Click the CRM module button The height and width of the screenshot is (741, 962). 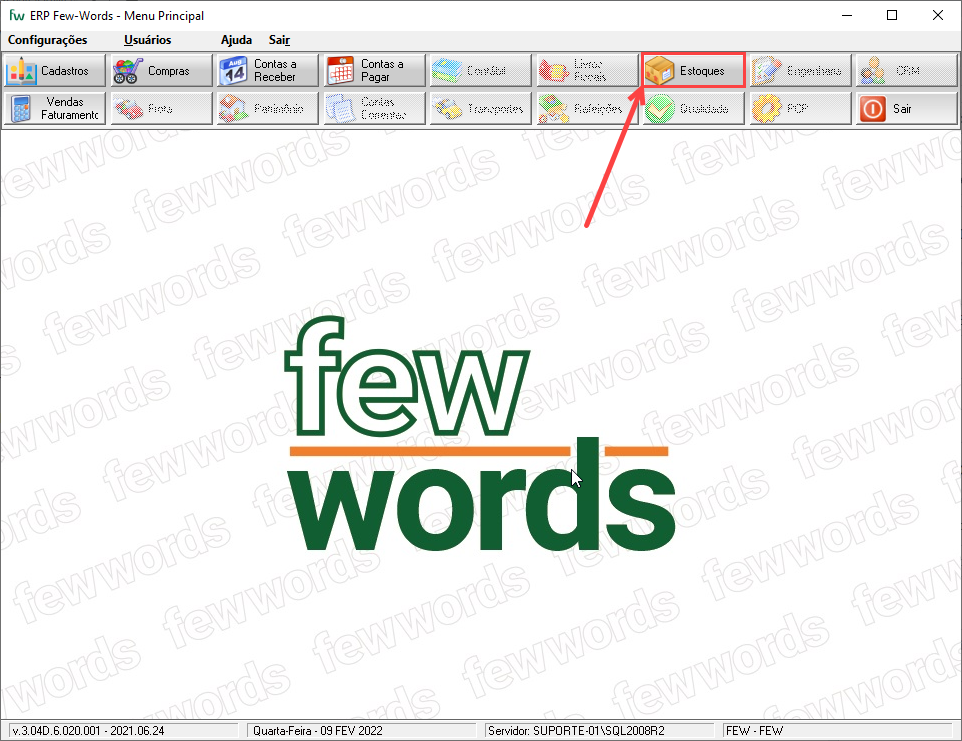point(907,71)
